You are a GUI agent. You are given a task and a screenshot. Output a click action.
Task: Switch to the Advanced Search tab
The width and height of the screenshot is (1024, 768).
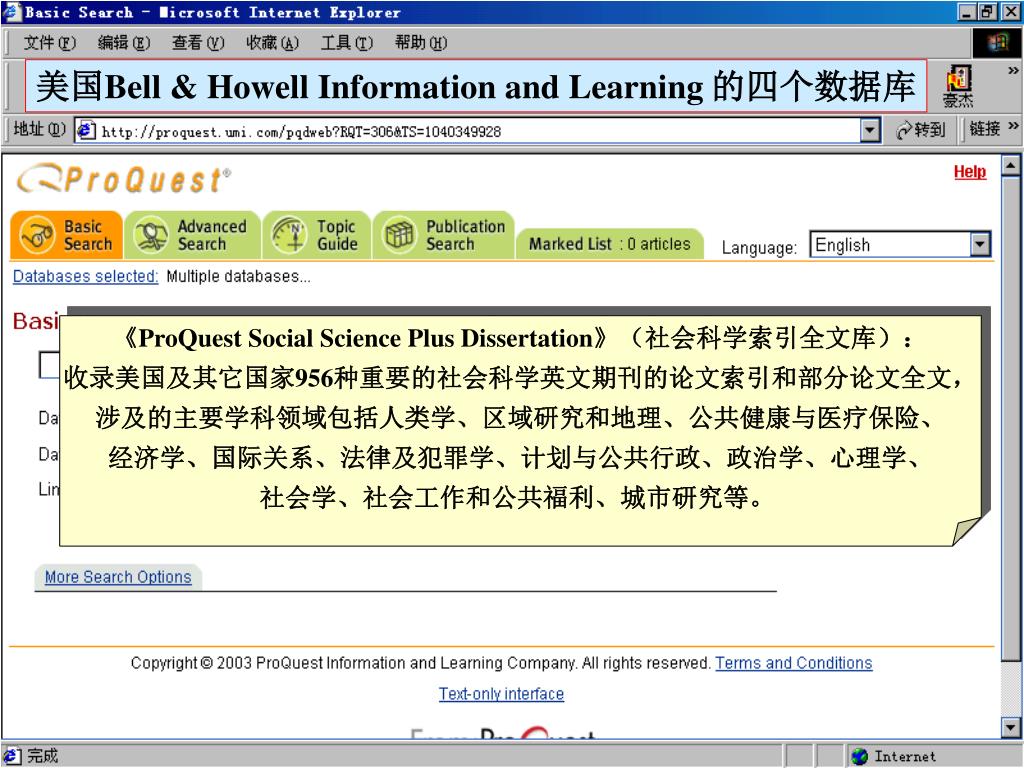[193, 235]
